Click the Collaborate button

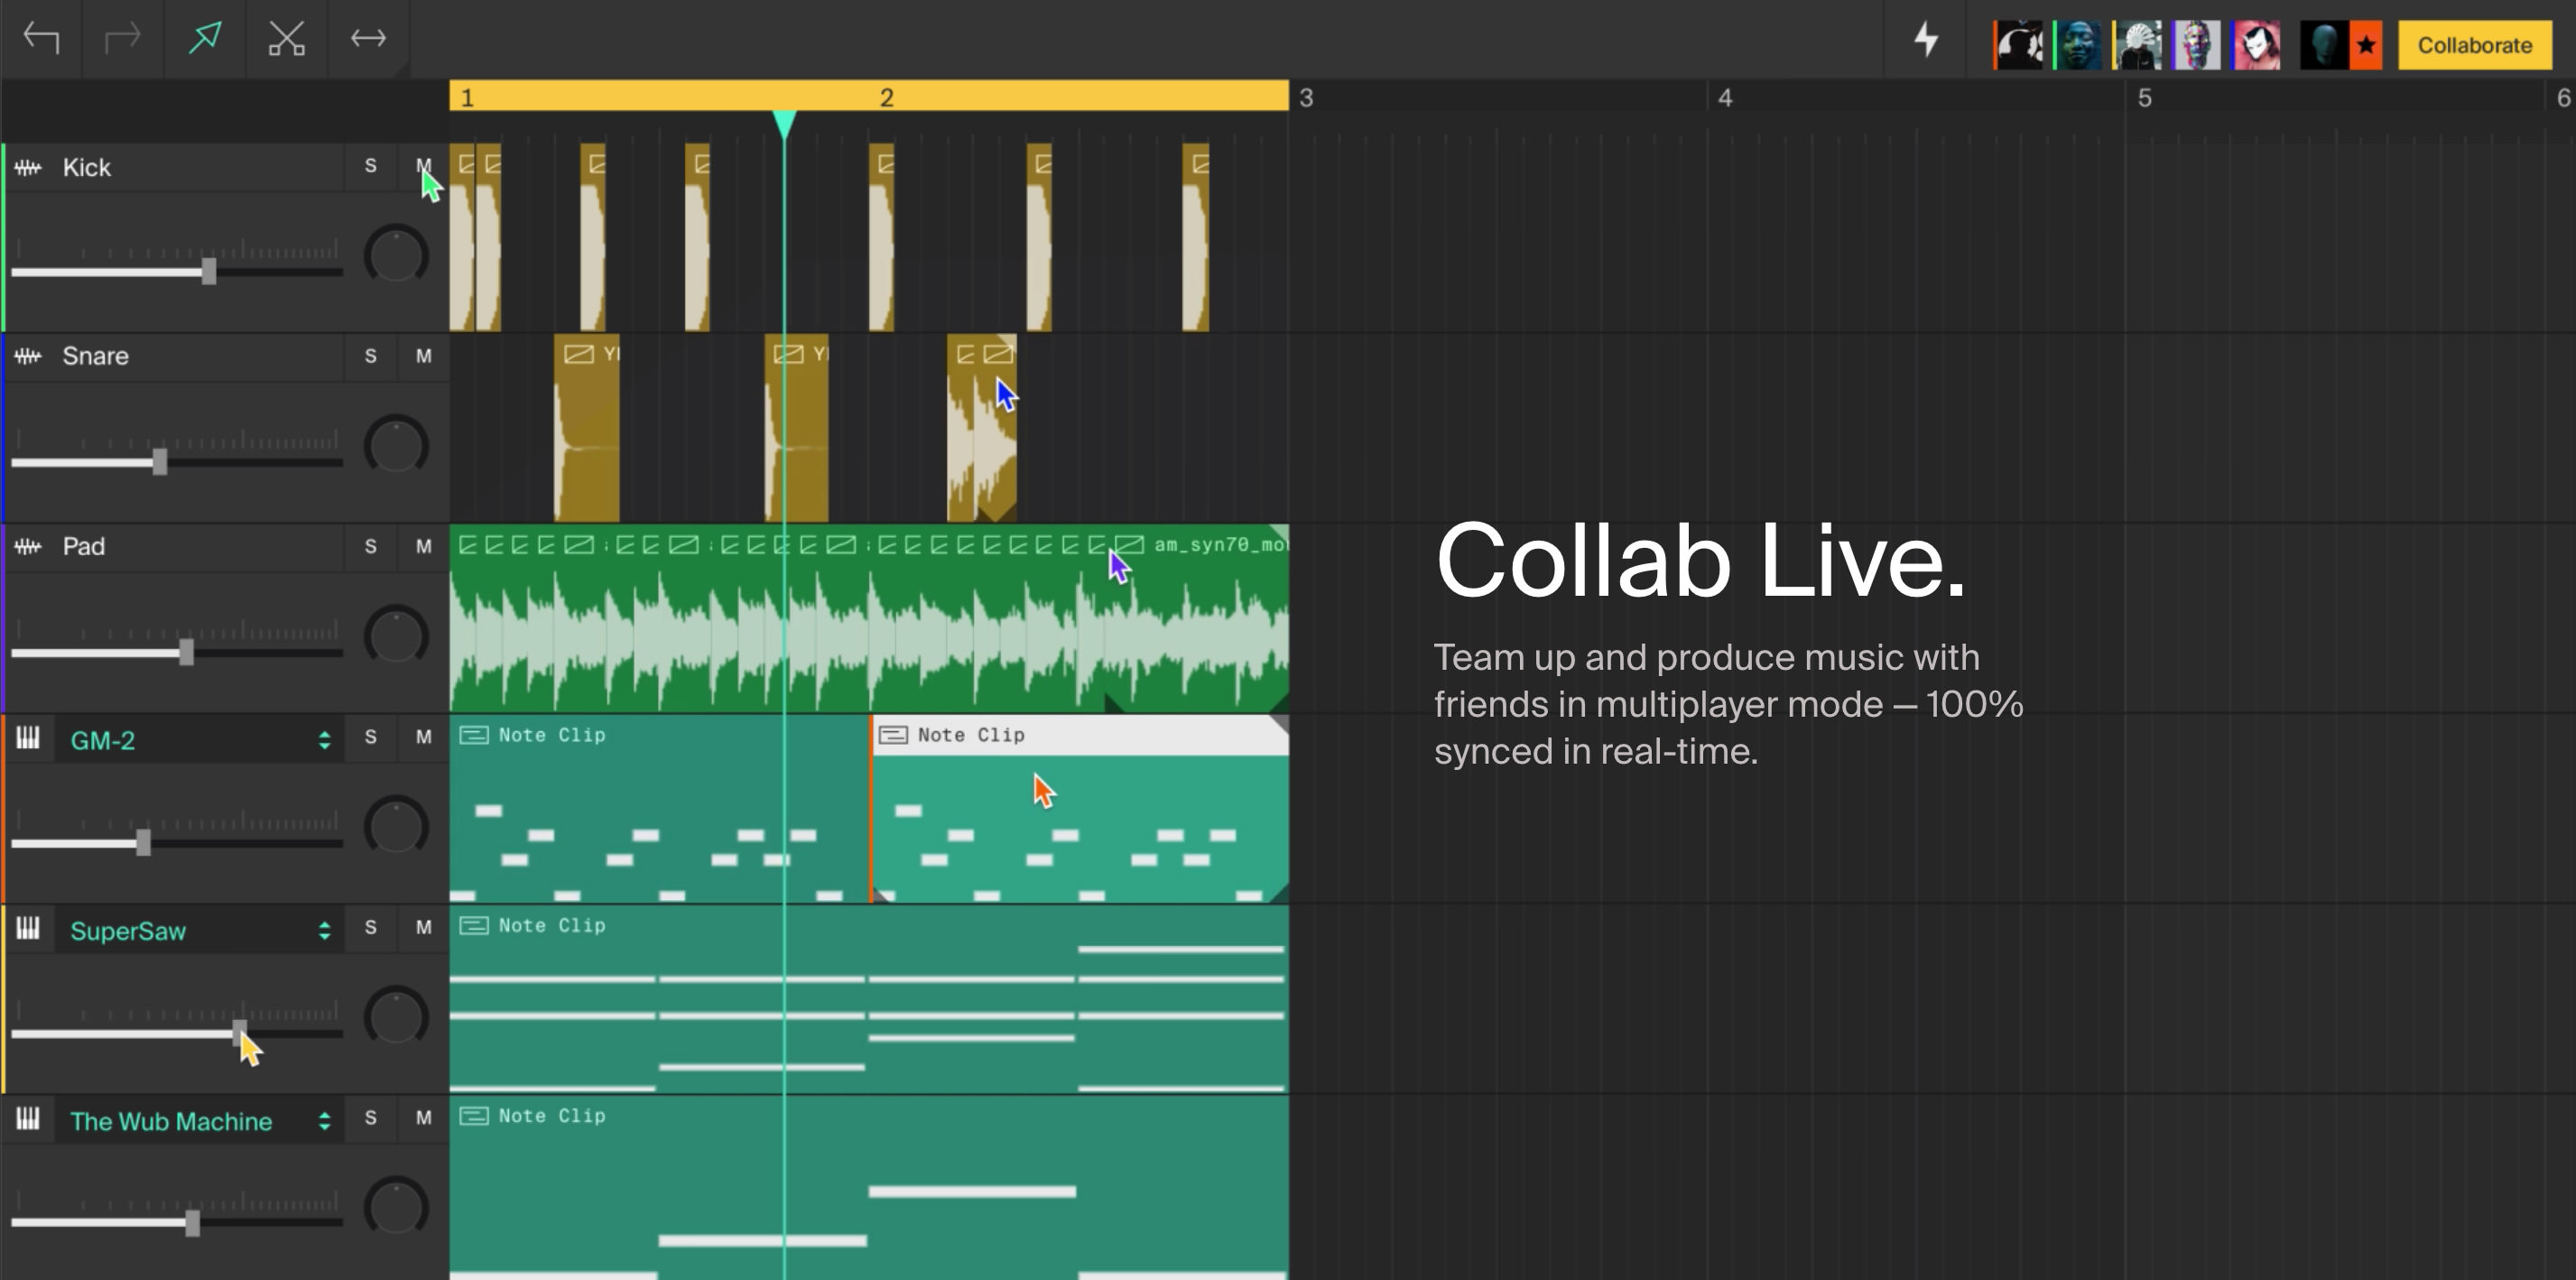pyautogui.click(x=2474, y=45)
